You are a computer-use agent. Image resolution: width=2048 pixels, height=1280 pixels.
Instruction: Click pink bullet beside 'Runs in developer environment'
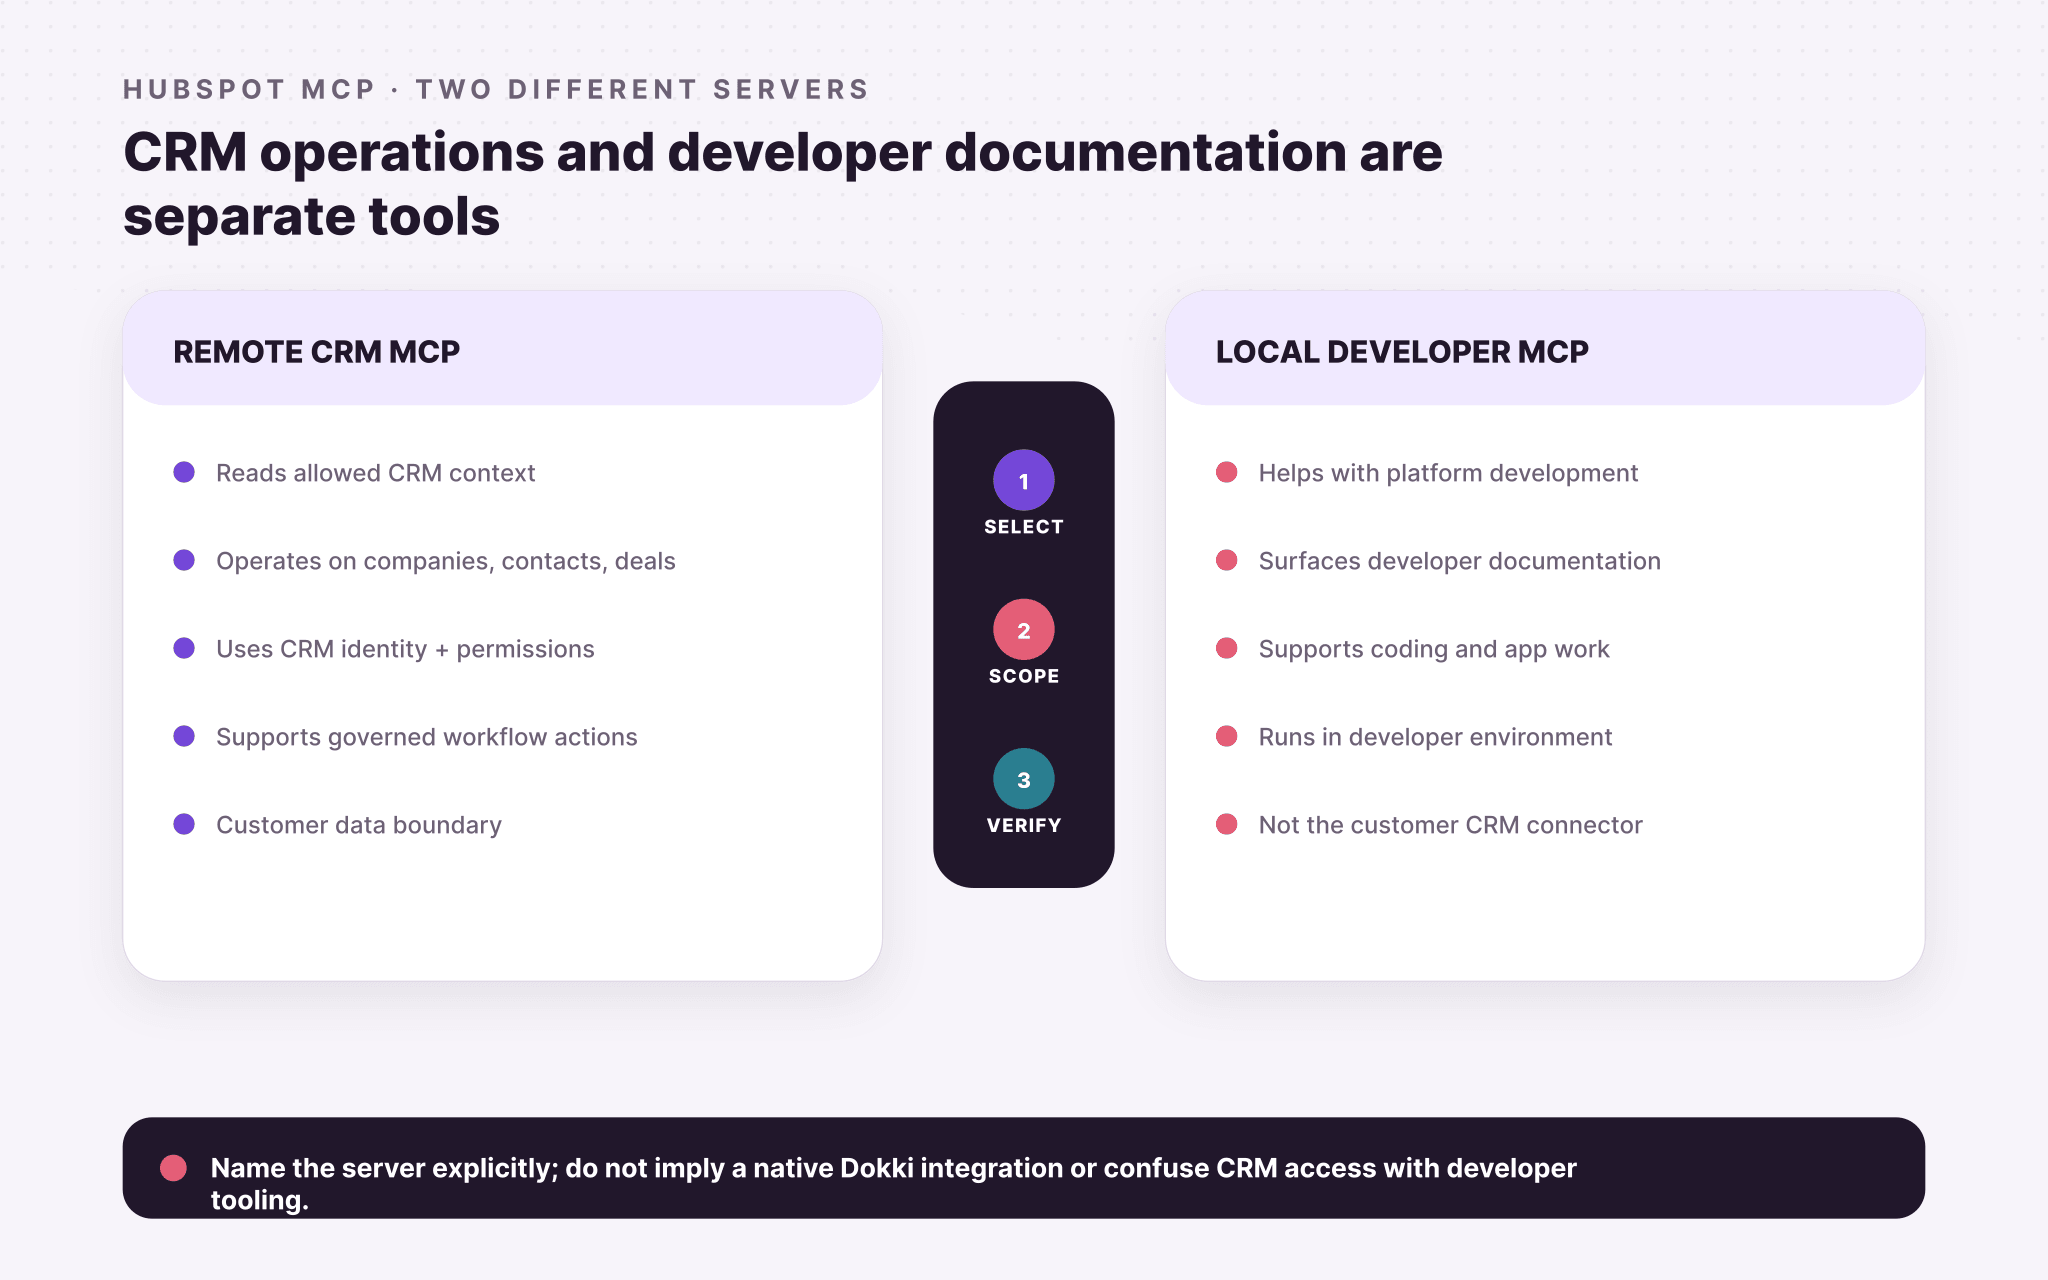[1227, 736]
